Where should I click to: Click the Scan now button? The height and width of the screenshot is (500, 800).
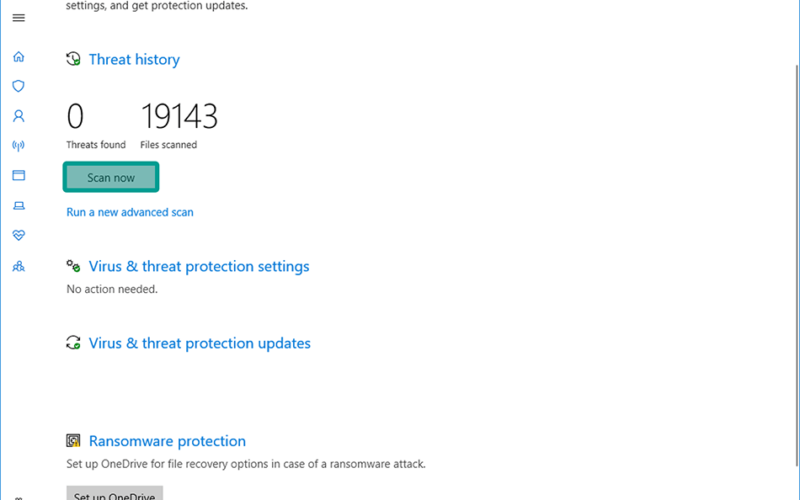(x=111, y=177)
